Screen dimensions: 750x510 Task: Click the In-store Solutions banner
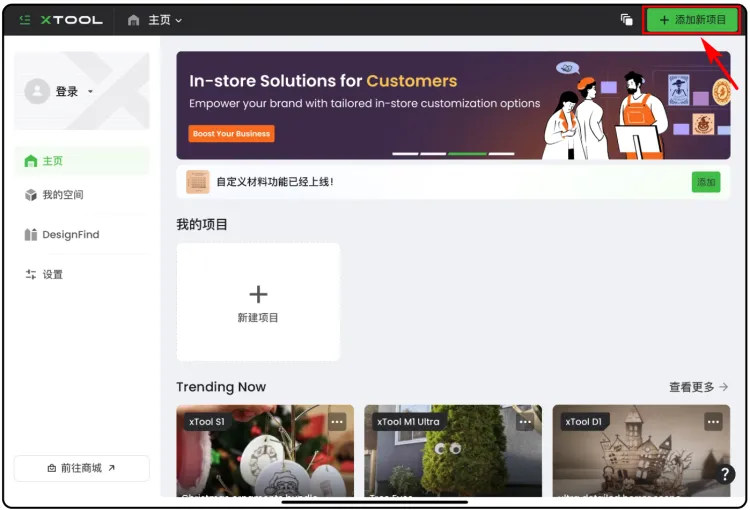[x=453, y=105]
